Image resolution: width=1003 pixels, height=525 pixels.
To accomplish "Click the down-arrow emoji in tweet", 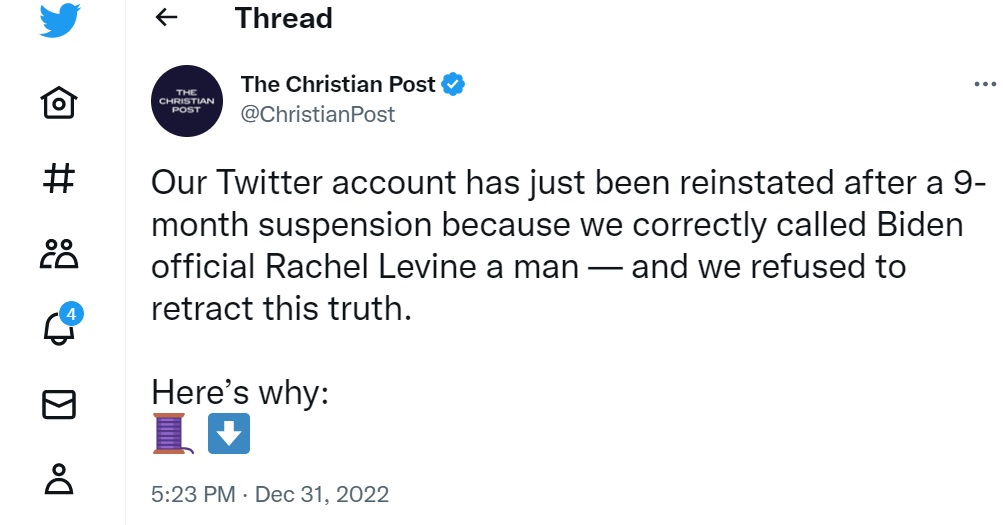I will point(229,434).
